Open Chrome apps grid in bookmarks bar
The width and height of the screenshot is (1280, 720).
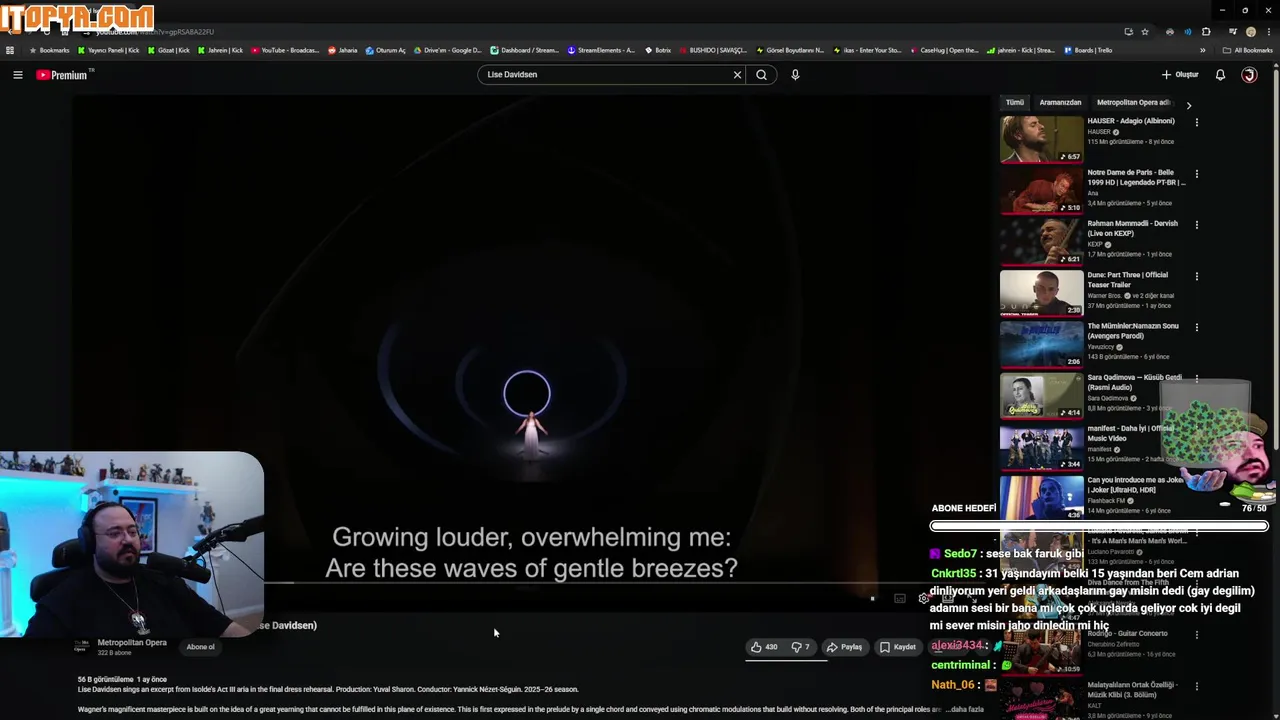[10, 50]
